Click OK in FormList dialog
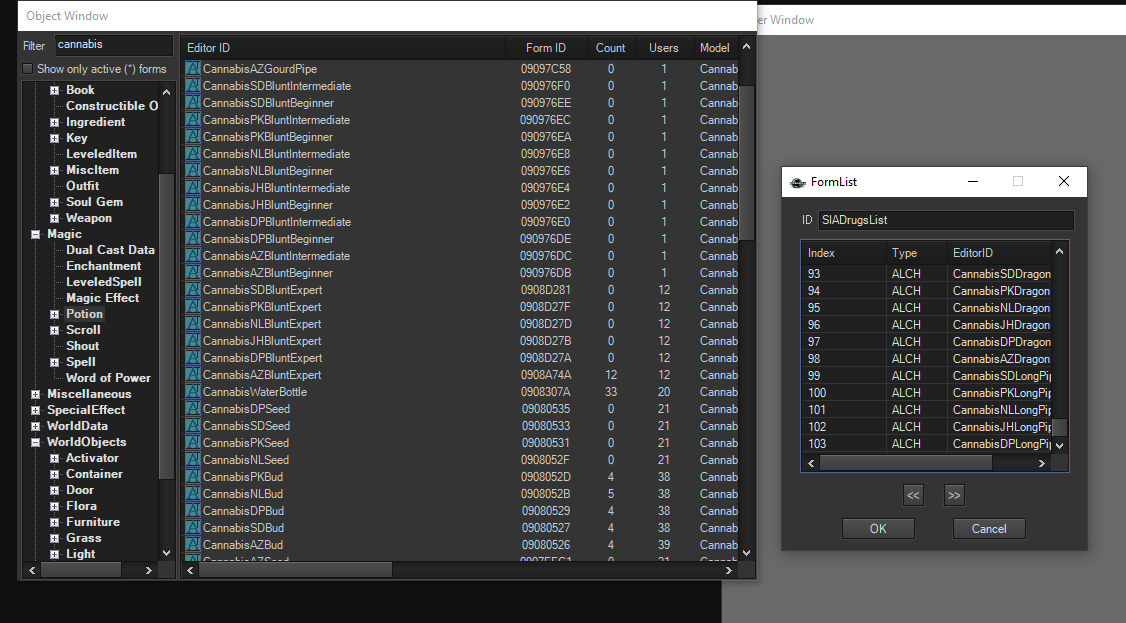The image size is (1126, 623). [878, 529]
